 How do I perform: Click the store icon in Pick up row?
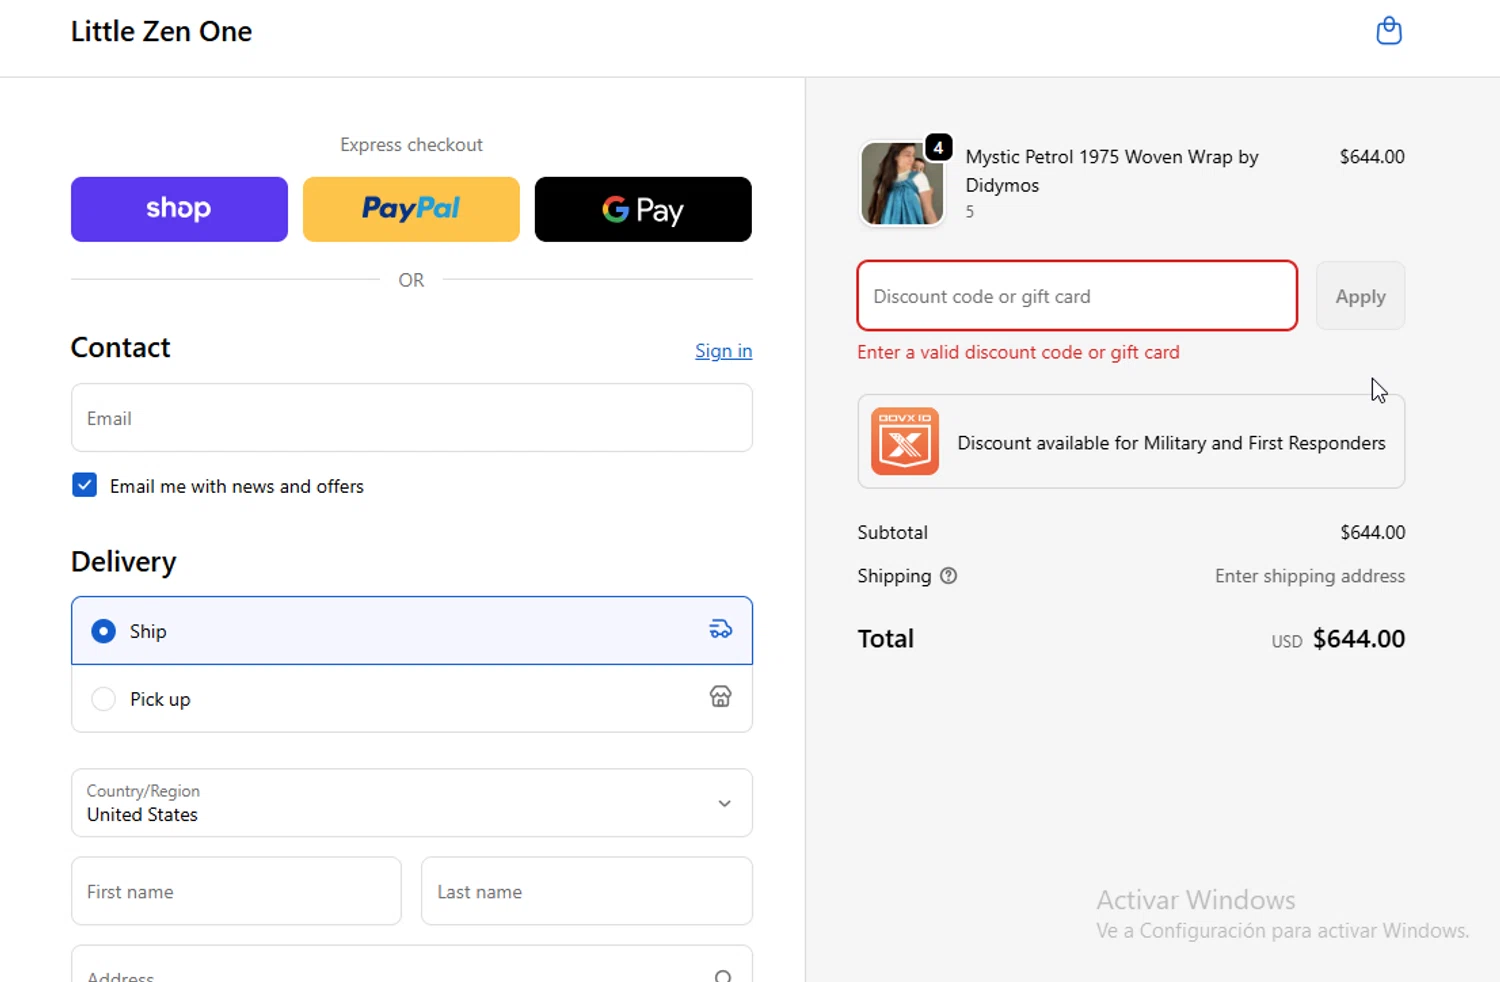(x=721, y=697)
